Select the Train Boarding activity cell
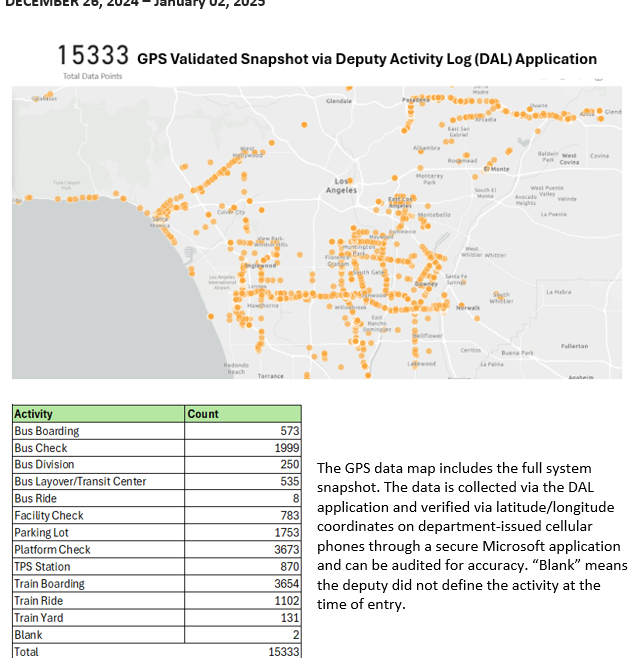This screenshot has width=636, height=658. point(50,584)
